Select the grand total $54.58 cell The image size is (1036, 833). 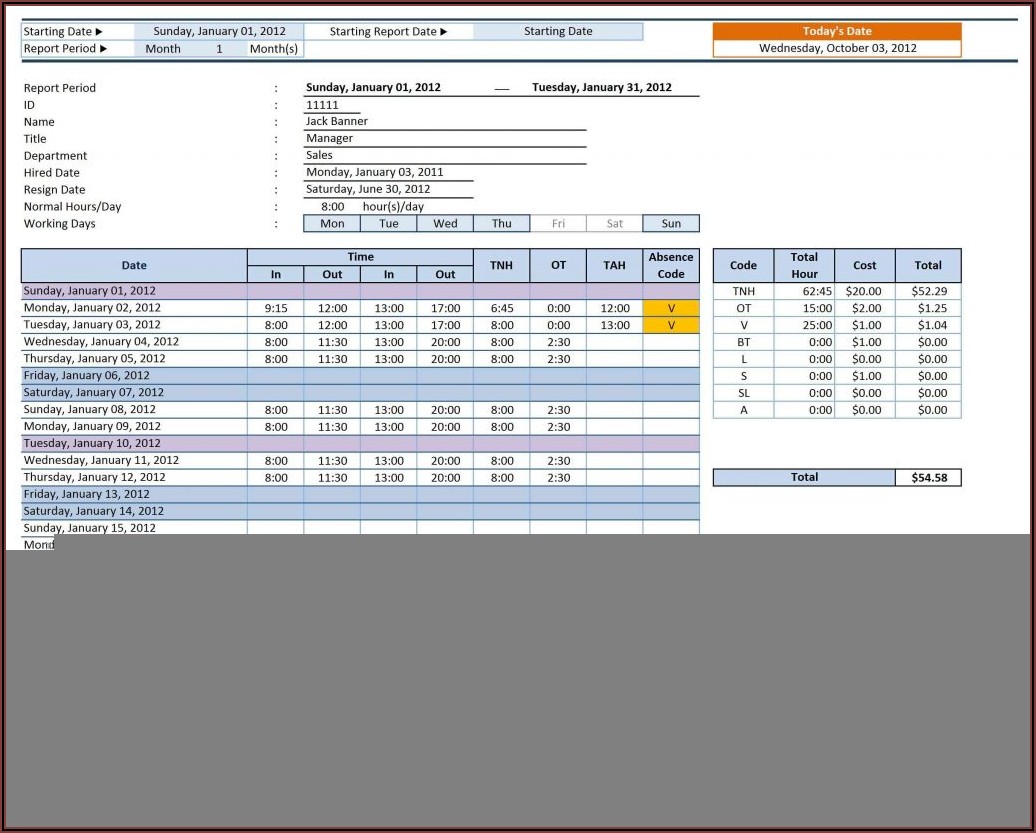[x=928, y=478]
